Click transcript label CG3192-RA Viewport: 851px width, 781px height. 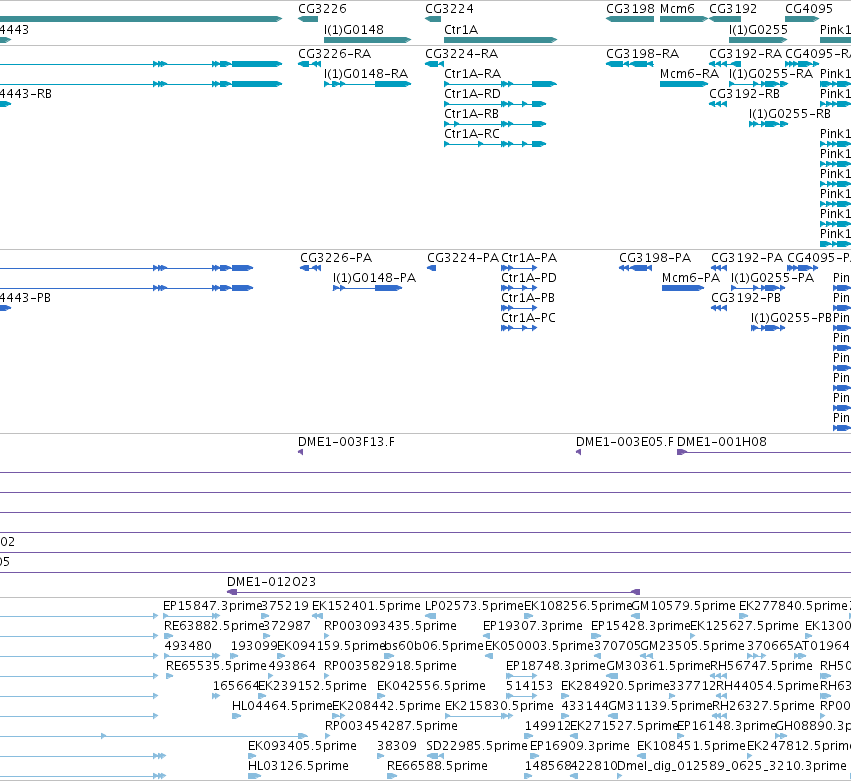click(745, 54)
